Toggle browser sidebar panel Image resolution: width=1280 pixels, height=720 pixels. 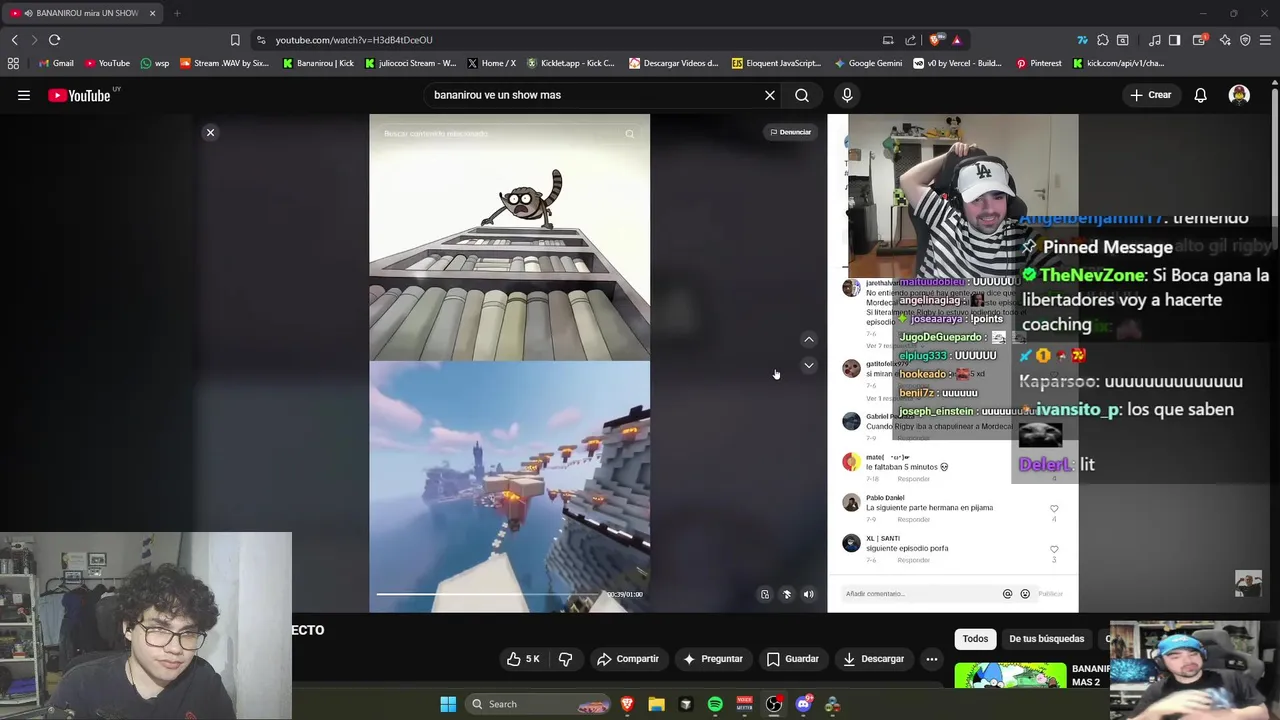pyautogui.click(x=1175, y=40)
